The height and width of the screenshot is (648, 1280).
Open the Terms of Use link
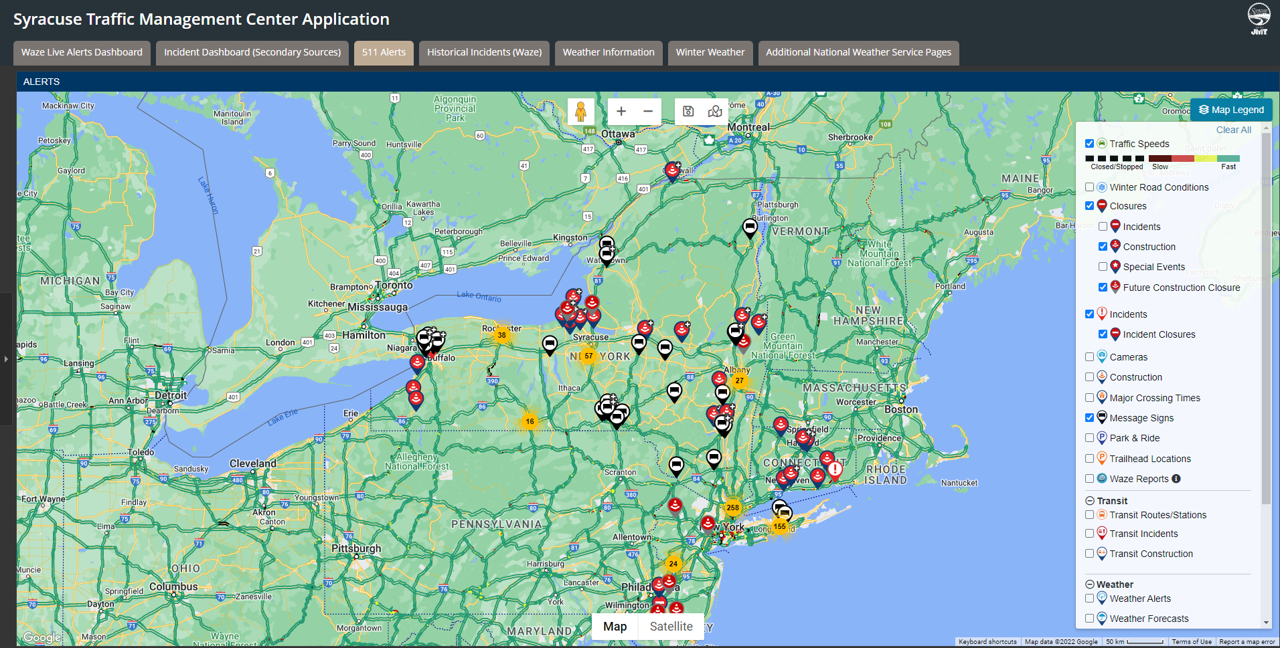point(1192,642)
